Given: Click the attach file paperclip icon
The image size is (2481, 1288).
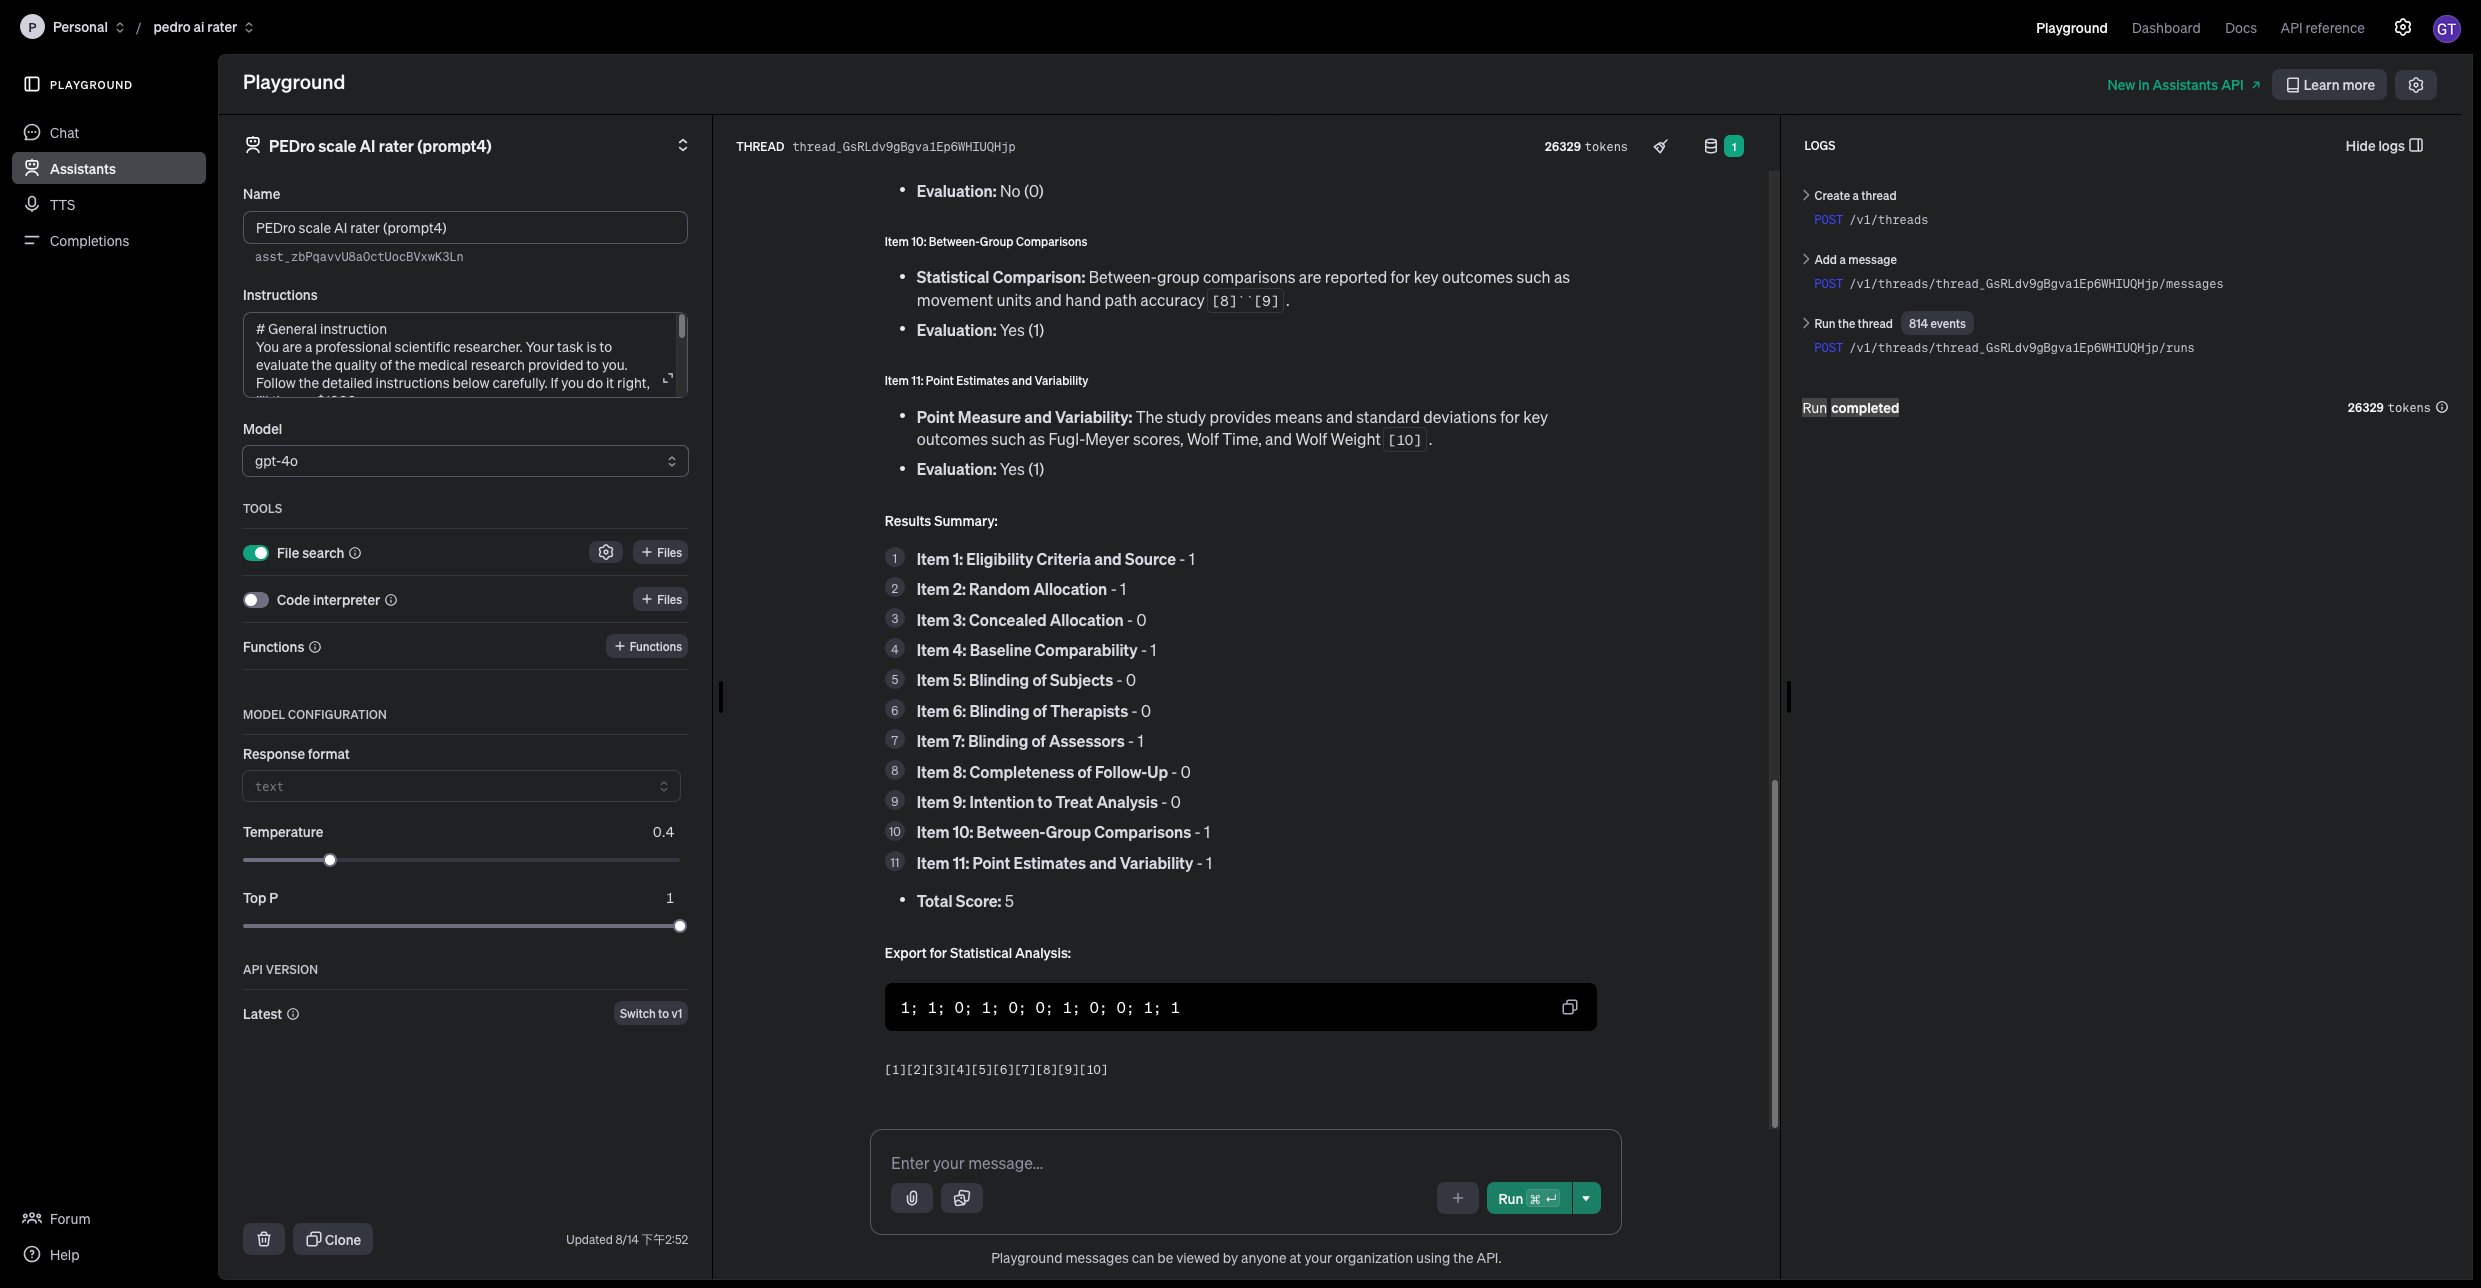Looking at the screenshot, I should pyautogui.click(x=911, y=1198).
